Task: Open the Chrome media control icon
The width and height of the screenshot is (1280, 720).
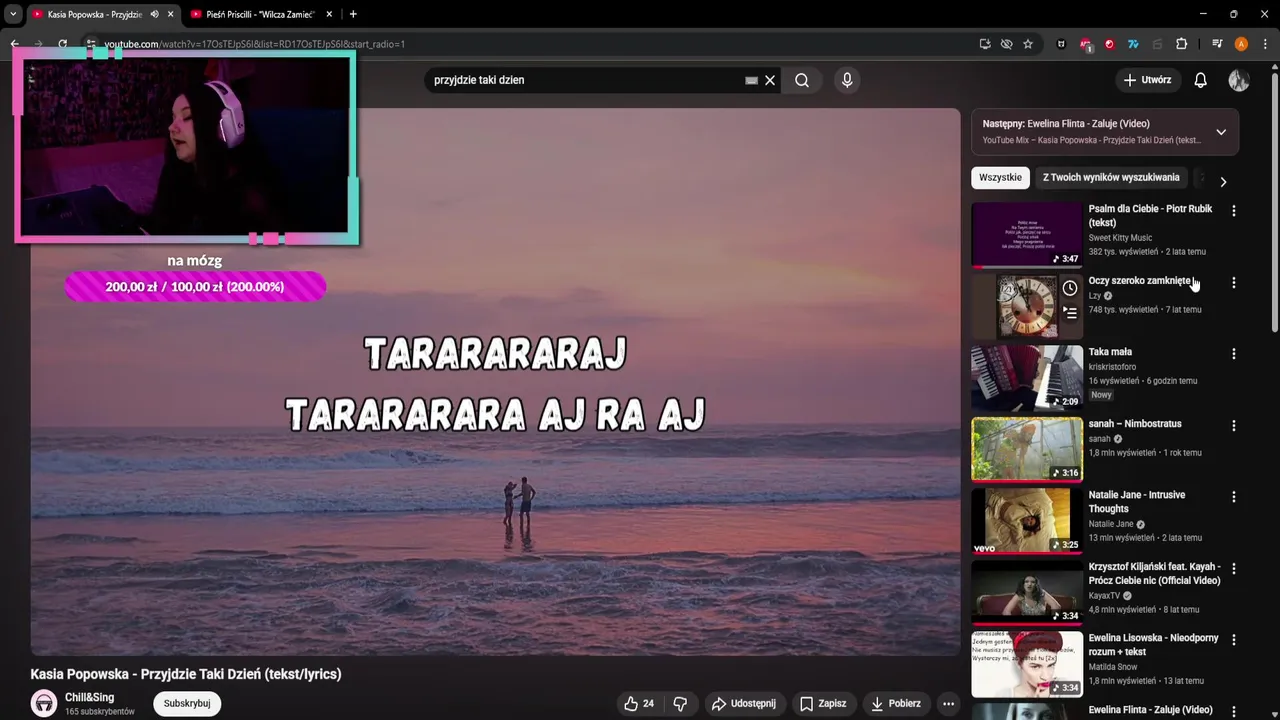Action: point(1217,44)
